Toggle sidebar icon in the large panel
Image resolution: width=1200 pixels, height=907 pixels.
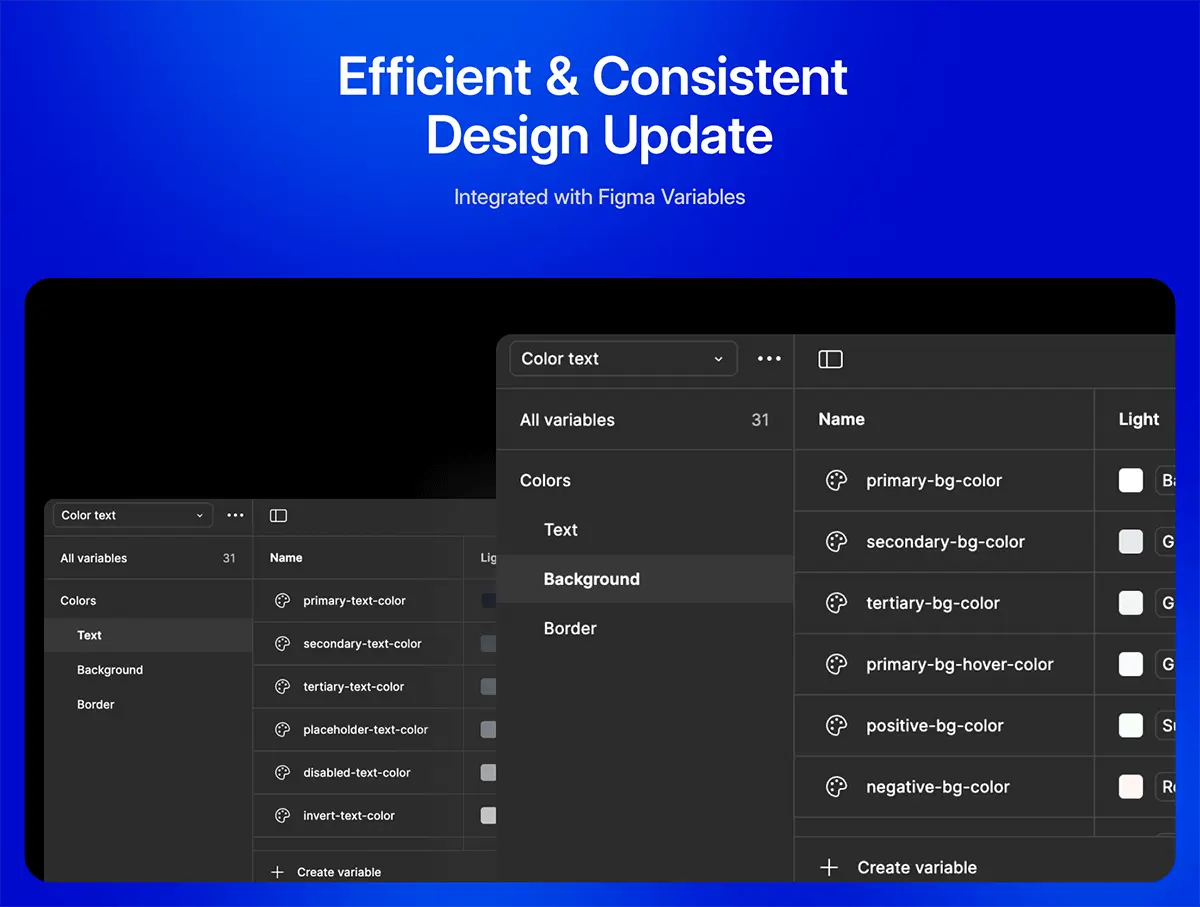pyautogui.click(x=830, y=359)
